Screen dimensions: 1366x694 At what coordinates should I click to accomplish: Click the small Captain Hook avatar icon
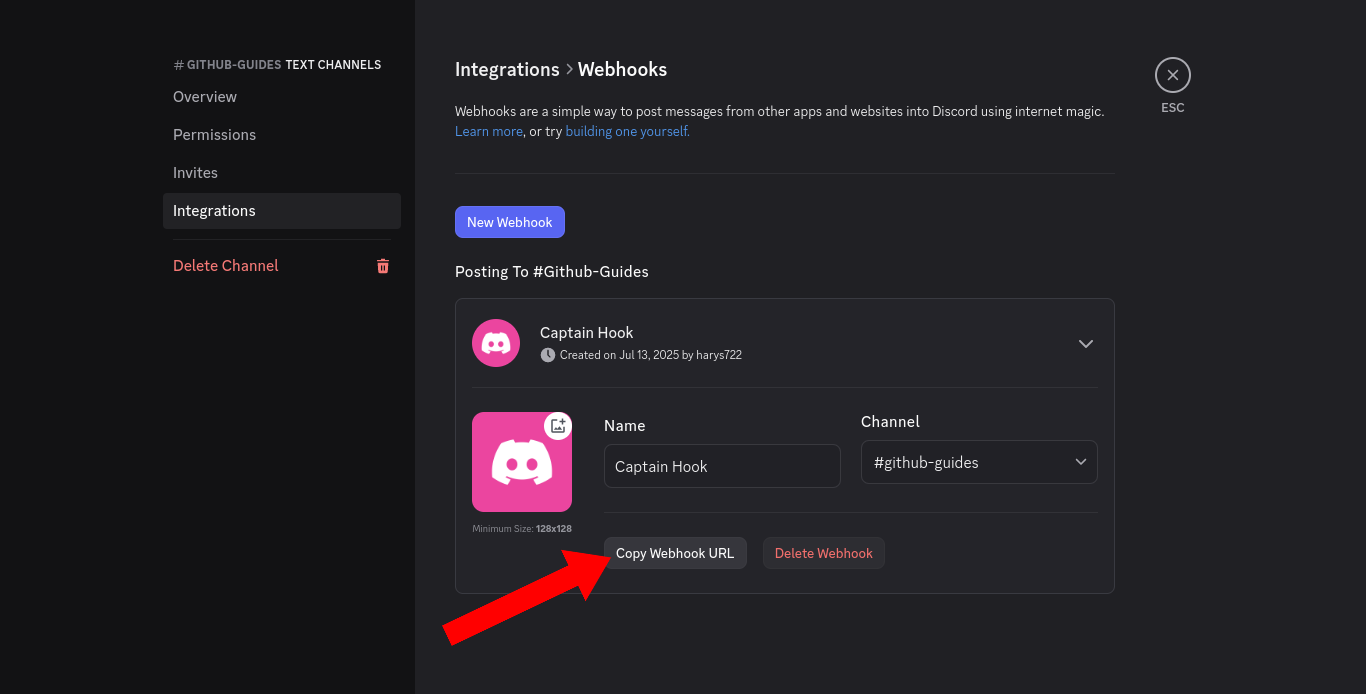click(496, 343)
